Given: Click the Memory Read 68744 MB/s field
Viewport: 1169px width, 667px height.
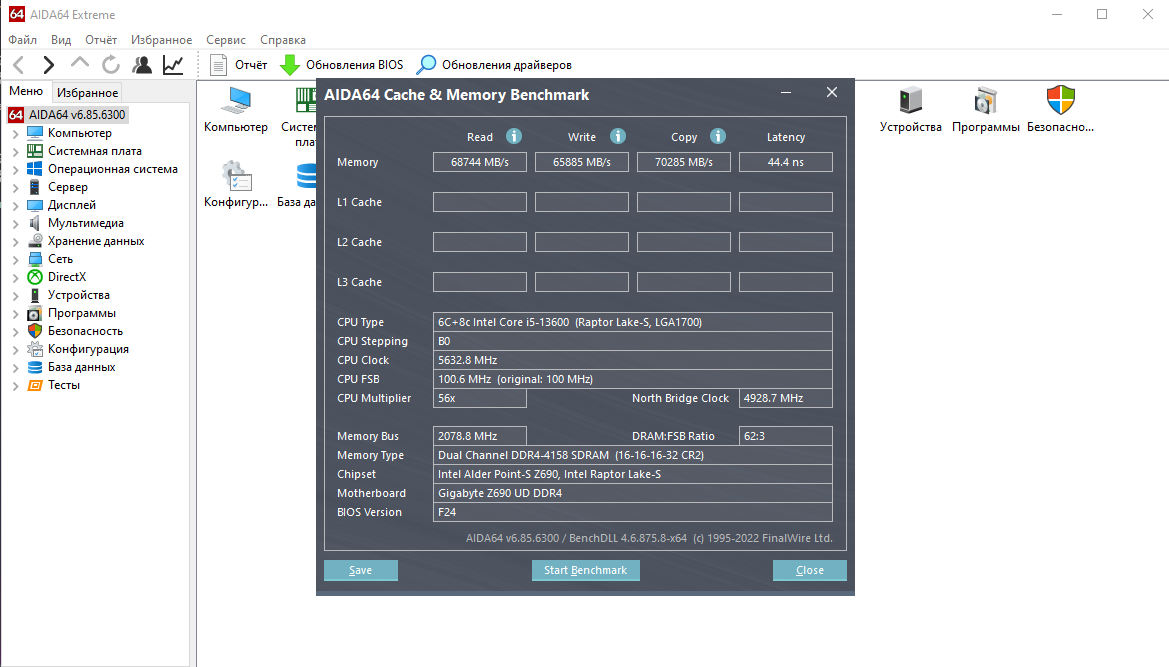Looking at the screenshot, I should click(480, 162).
